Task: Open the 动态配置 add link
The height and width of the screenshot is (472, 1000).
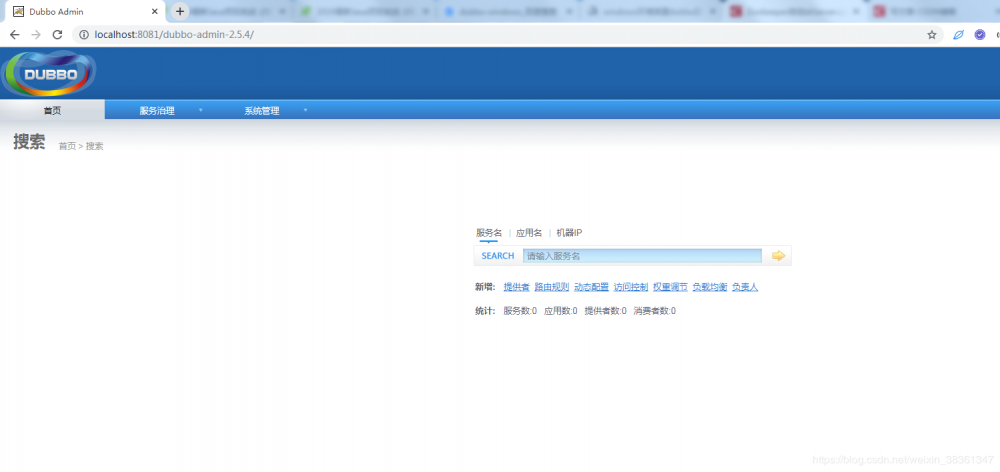Action: pos(591,287)
